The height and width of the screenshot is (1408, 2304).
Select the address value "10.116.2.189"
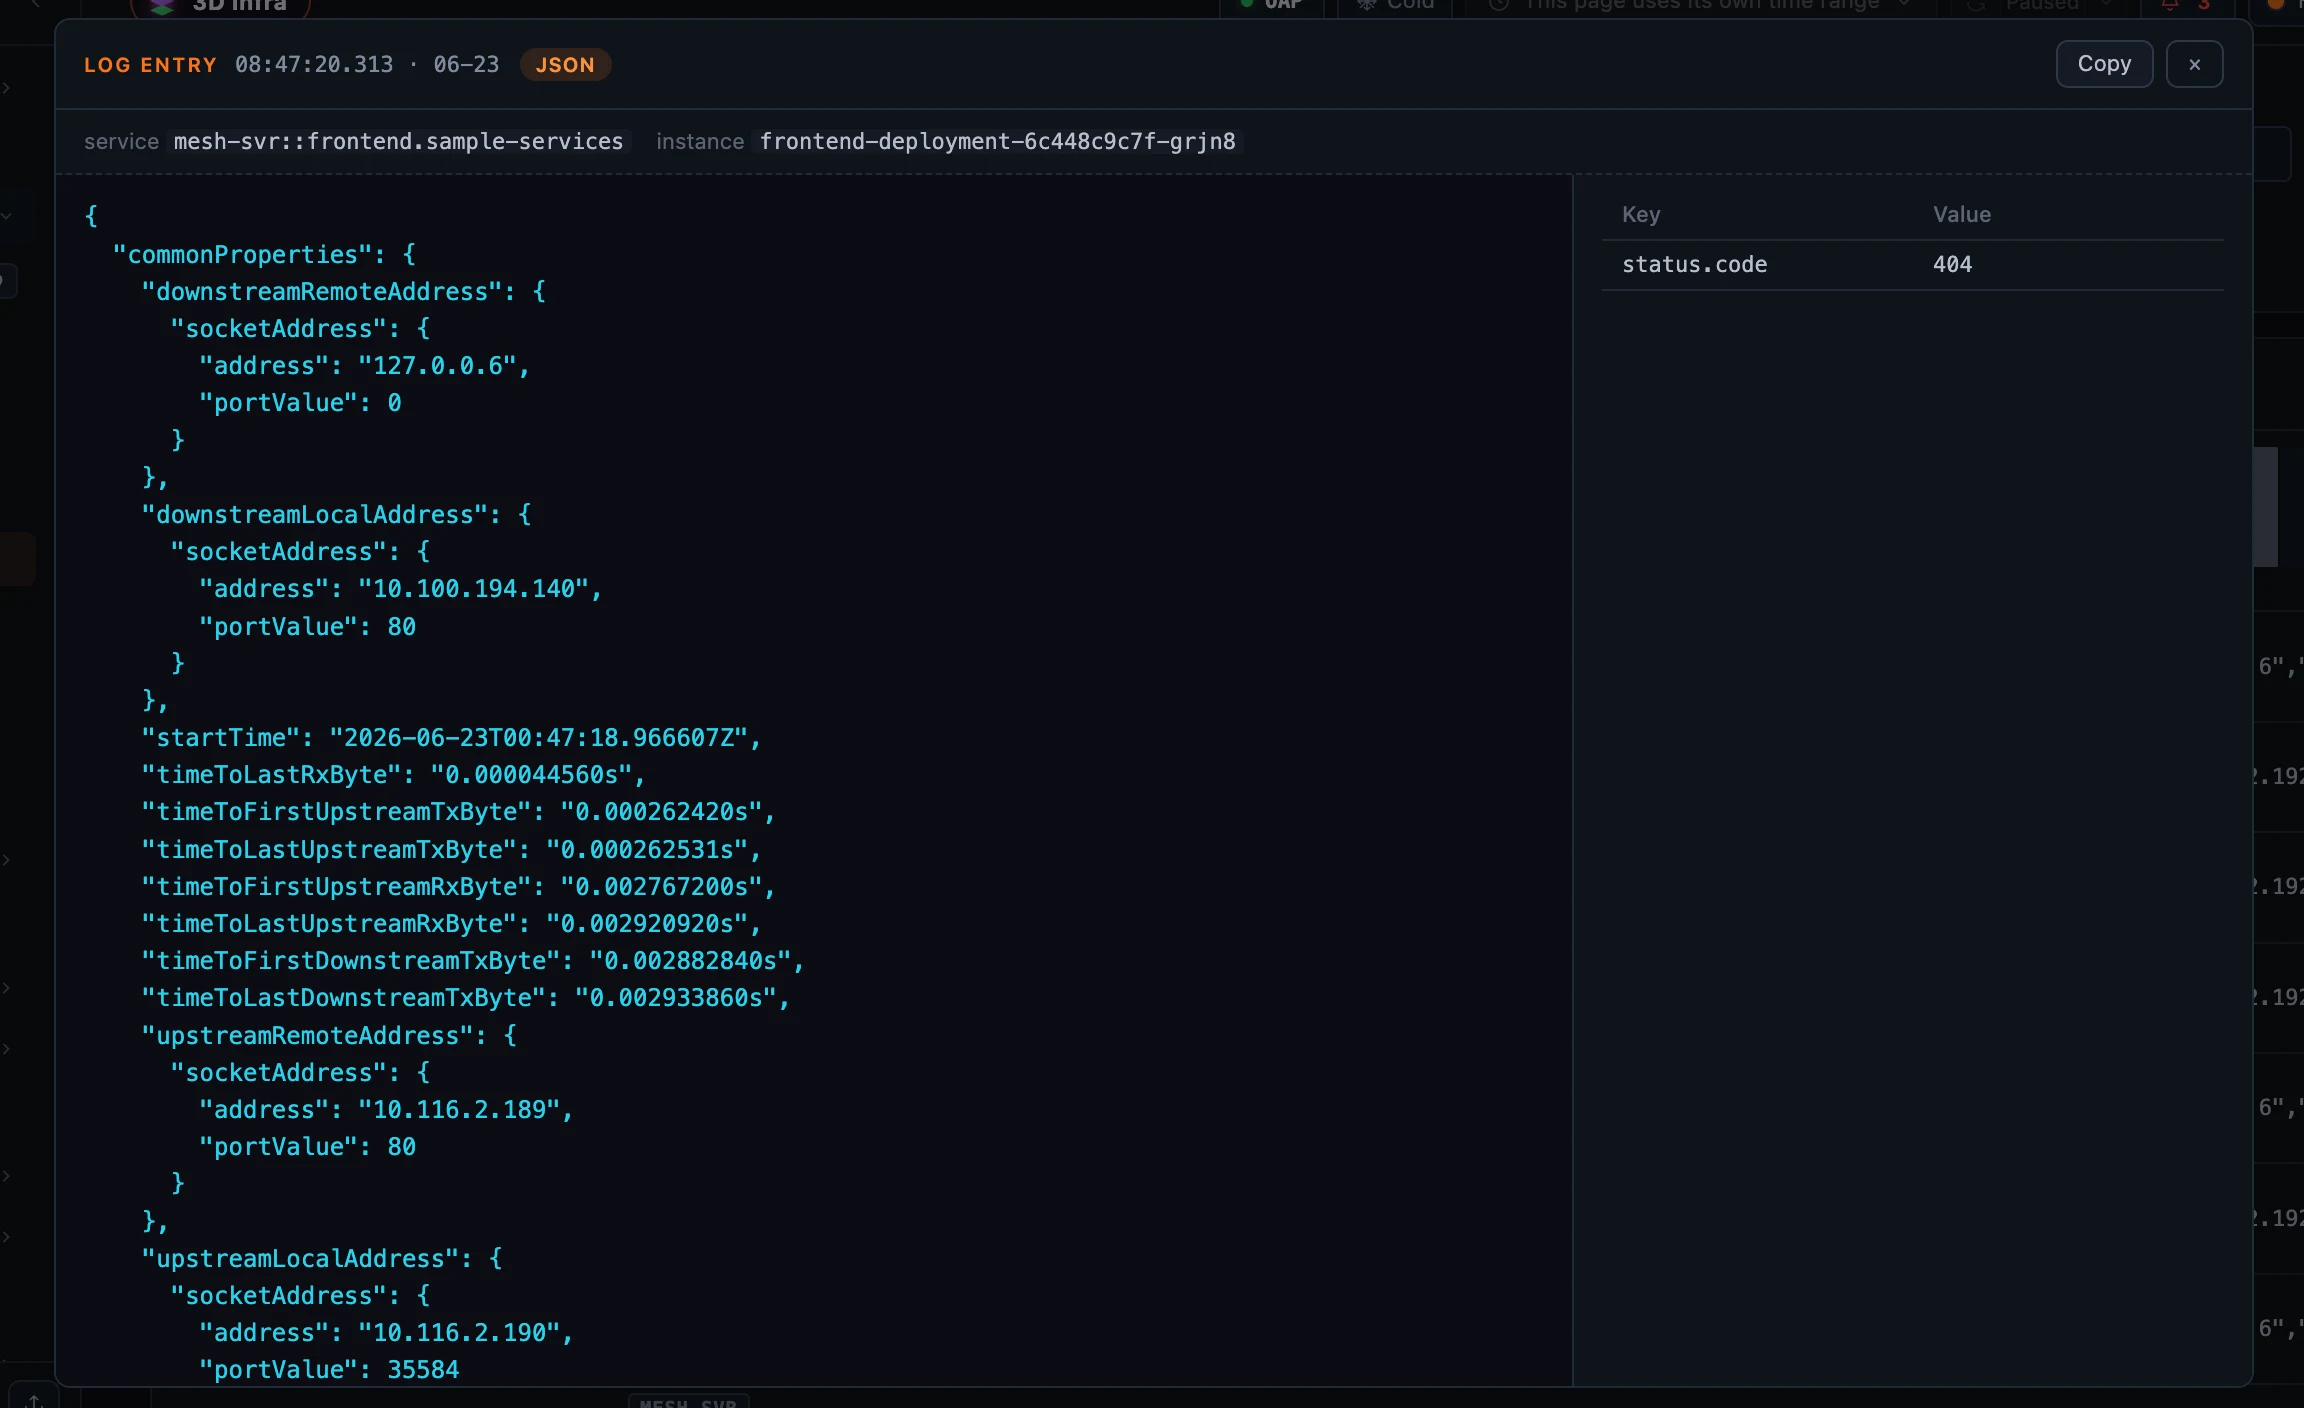coord(458,1109)
